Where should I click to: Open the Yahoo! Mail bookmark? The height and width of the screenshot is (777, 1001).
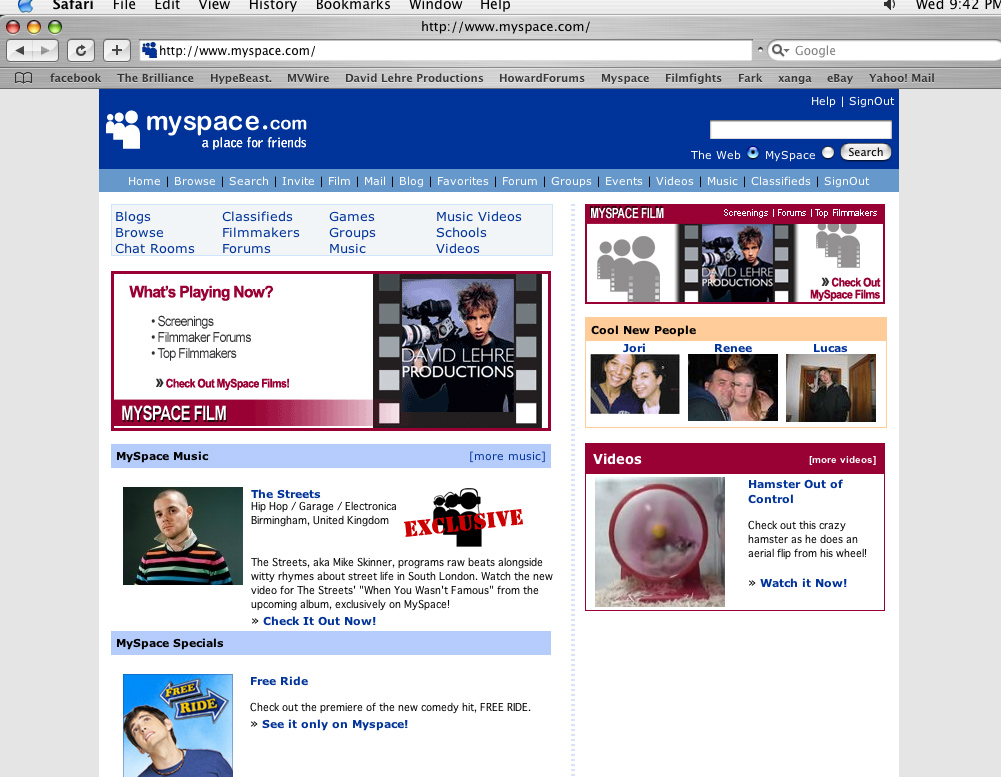901,78
